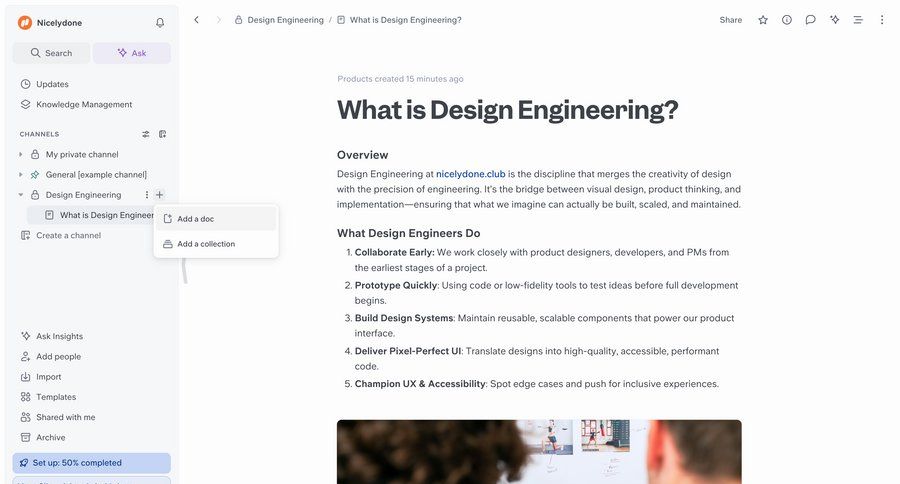Open the table of contents icon

[x=858, y=20]
